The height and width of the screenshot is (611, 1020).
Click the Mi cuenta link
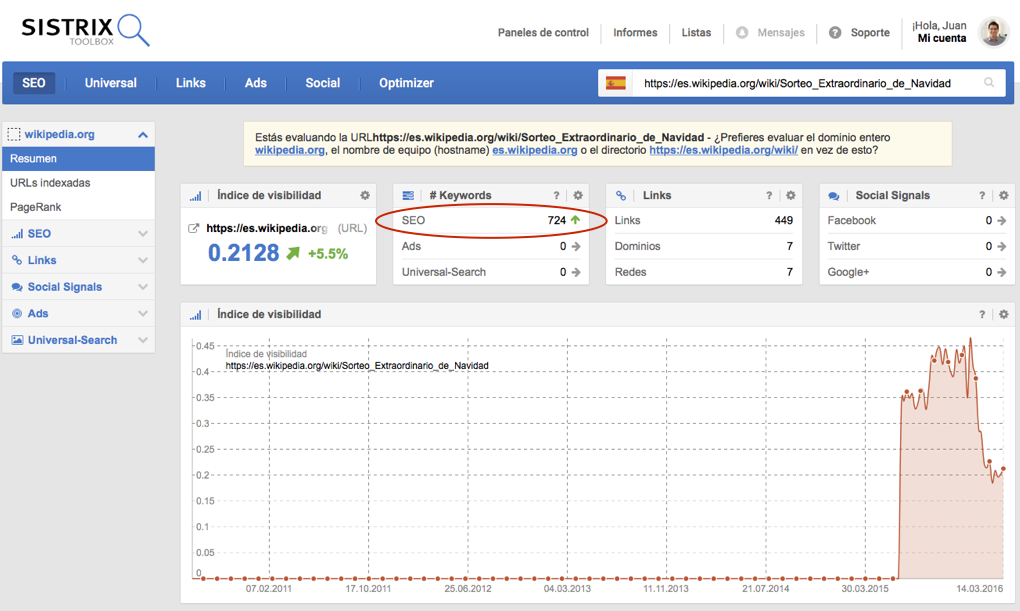[x=941, y=39]
